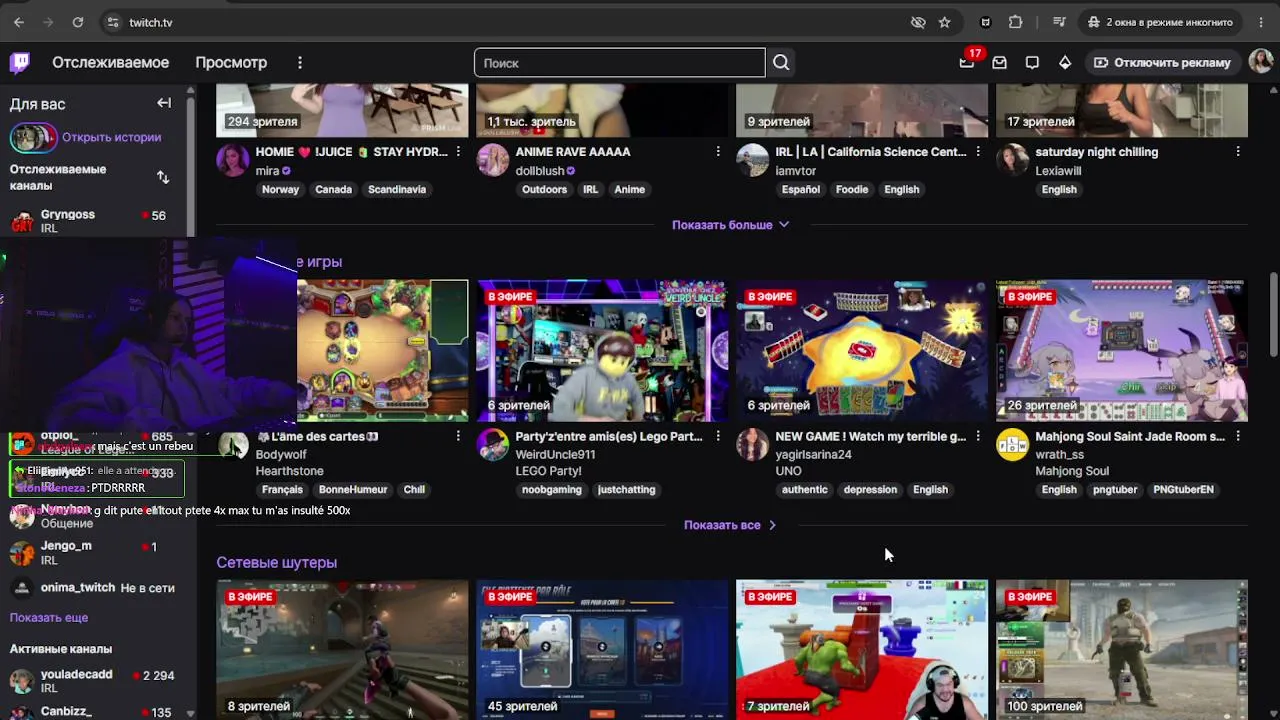Select the Foodie tag

pos(852,190)
